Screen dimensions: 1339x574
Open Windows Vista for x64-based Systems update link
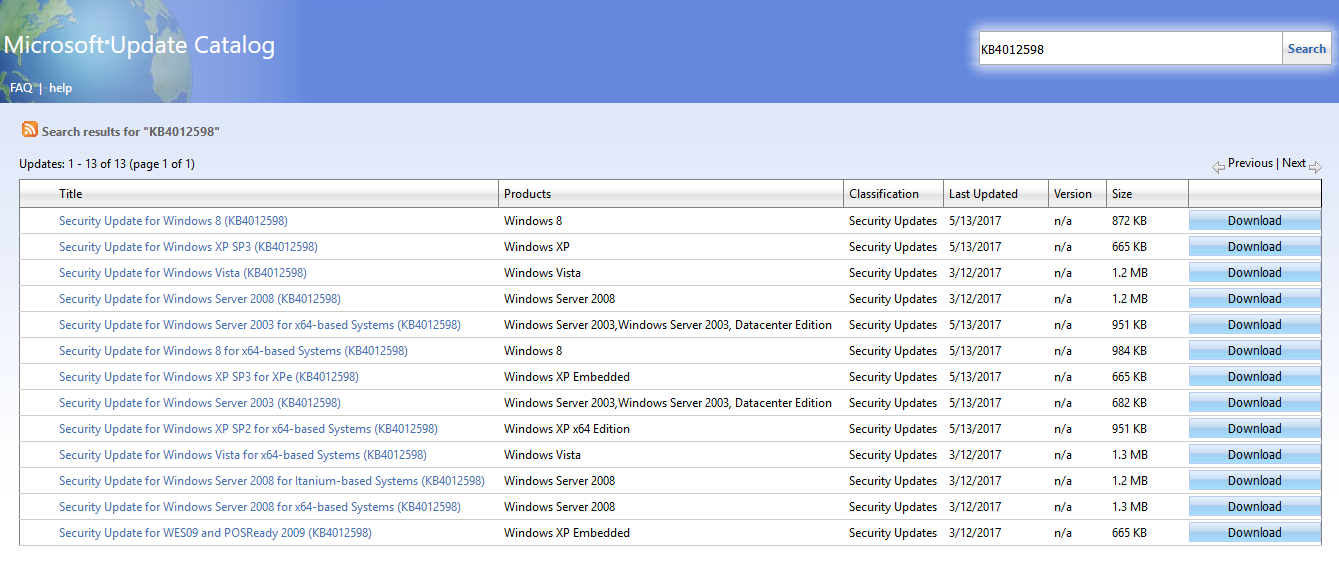(243, 455)
